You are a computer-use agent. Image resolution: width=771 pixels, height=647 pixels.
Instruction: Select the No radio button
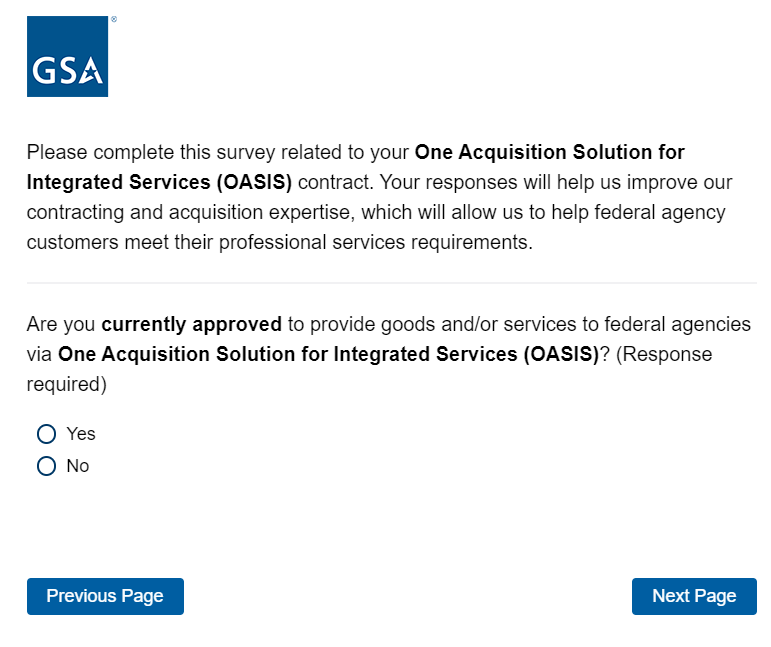coord(46,466)
